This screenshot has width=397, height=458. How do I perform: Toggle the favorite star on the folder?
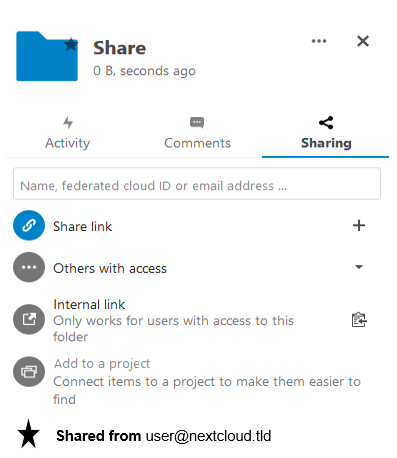71,44
